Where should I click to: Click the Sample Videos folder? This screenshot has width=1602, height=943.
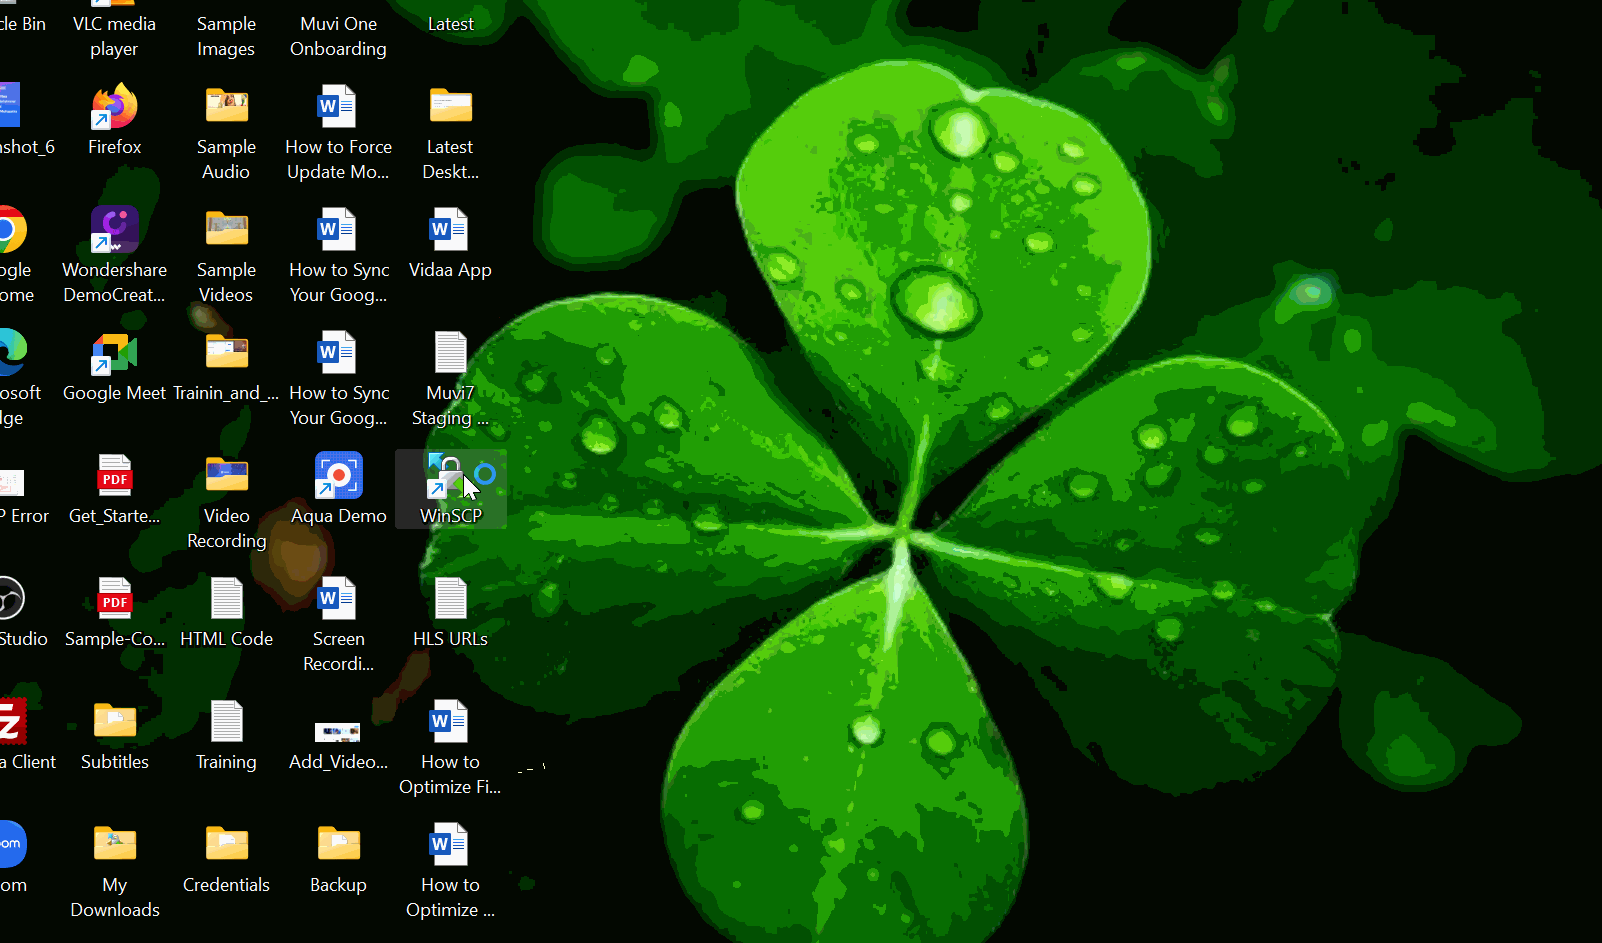(x=226, y=231)
